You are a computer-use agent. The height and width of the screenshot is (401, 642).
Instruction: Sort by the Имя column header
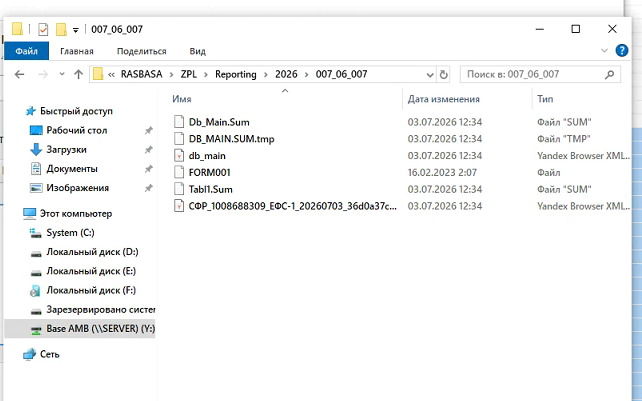[182, 99]
